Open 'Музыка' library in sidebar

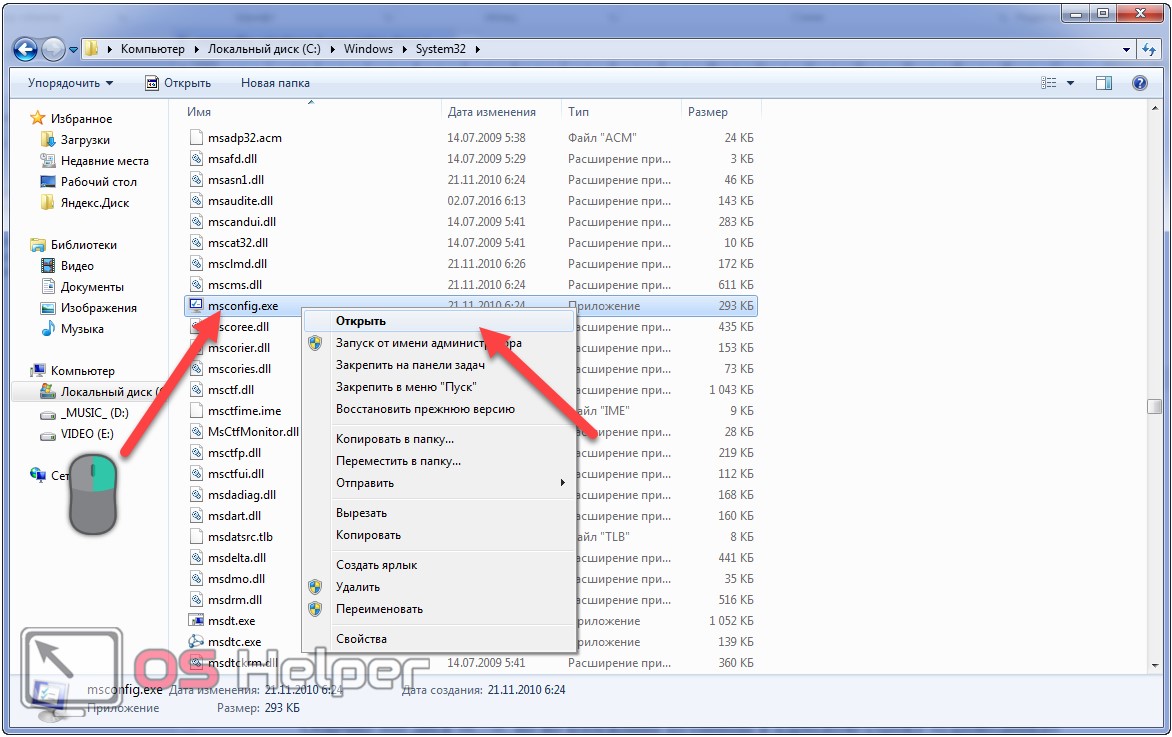coord(82,328)
